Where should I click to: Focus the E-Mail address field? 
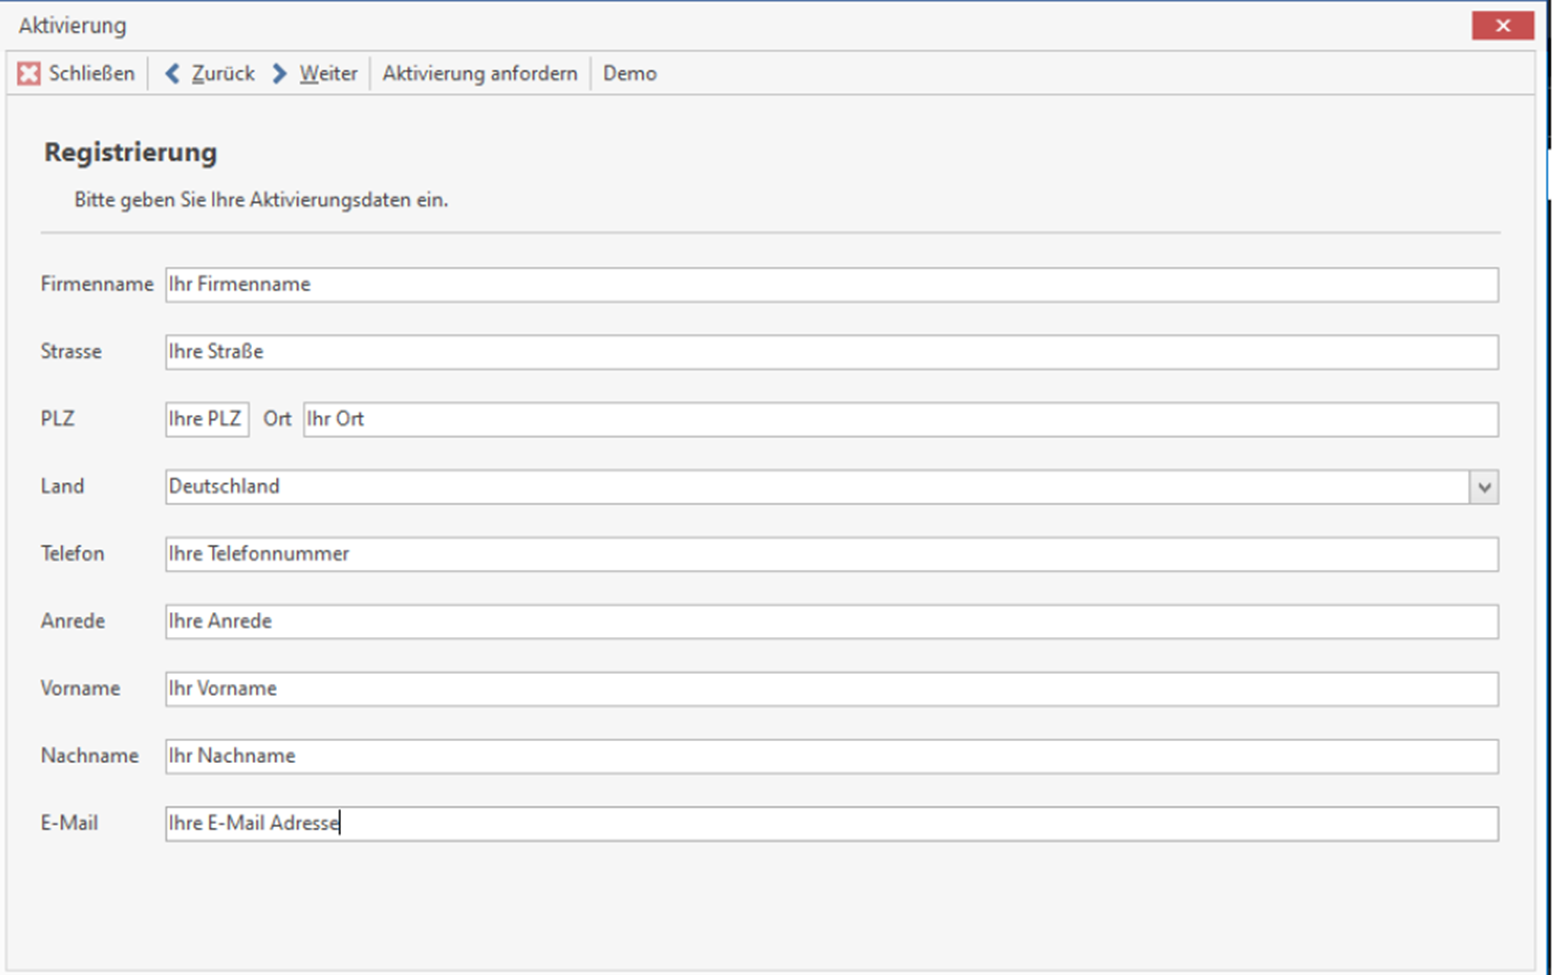click(x=831, y=824)
